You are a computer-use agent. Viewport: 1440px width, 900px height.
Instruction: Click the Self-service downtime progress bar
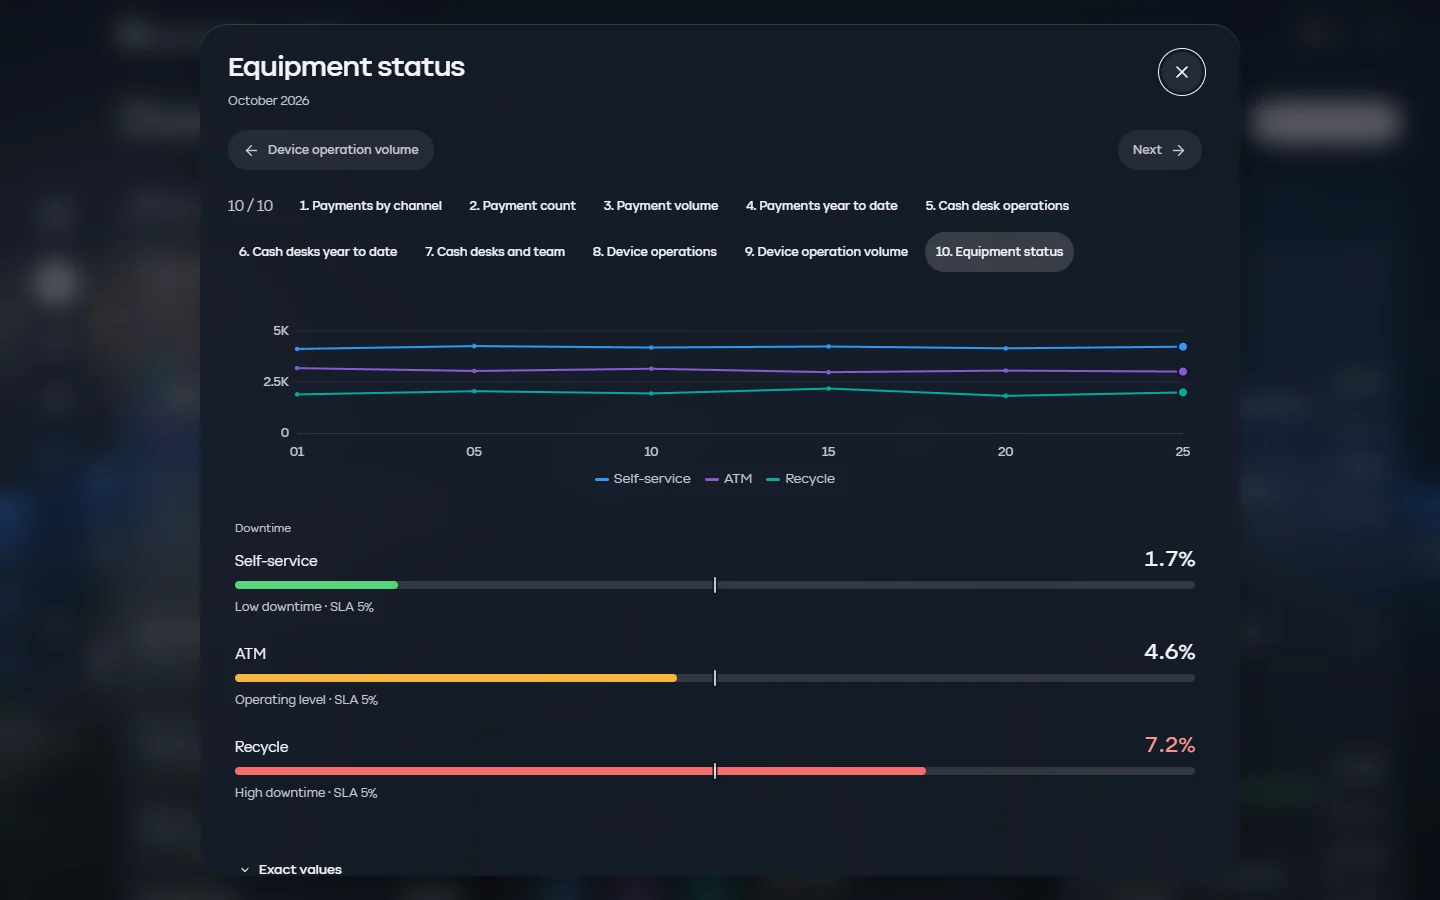(x=715, y=585)
